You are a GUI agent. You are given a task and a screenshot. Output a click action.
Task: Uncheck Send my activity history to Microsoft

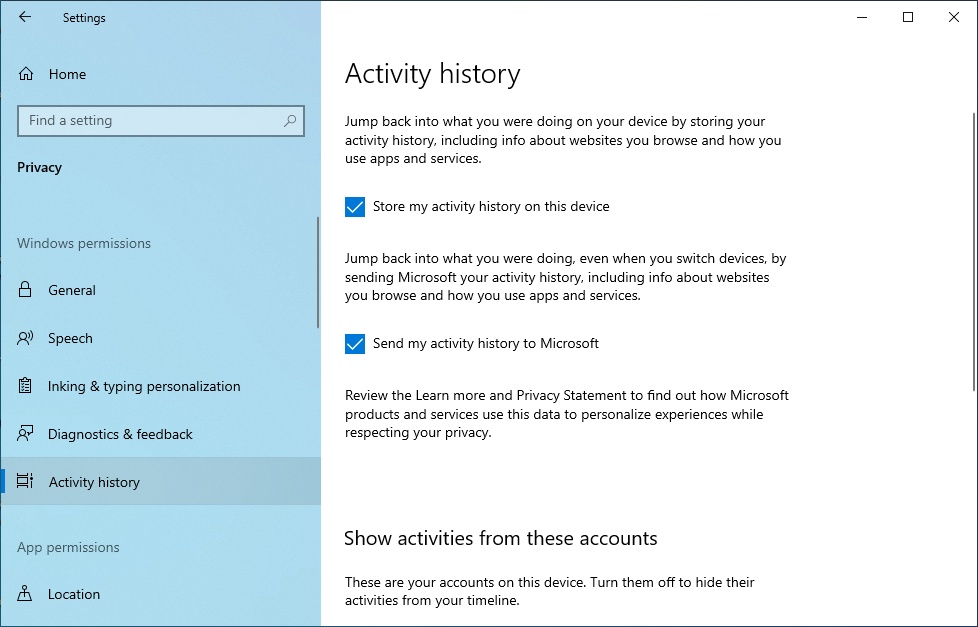(355, 344)
